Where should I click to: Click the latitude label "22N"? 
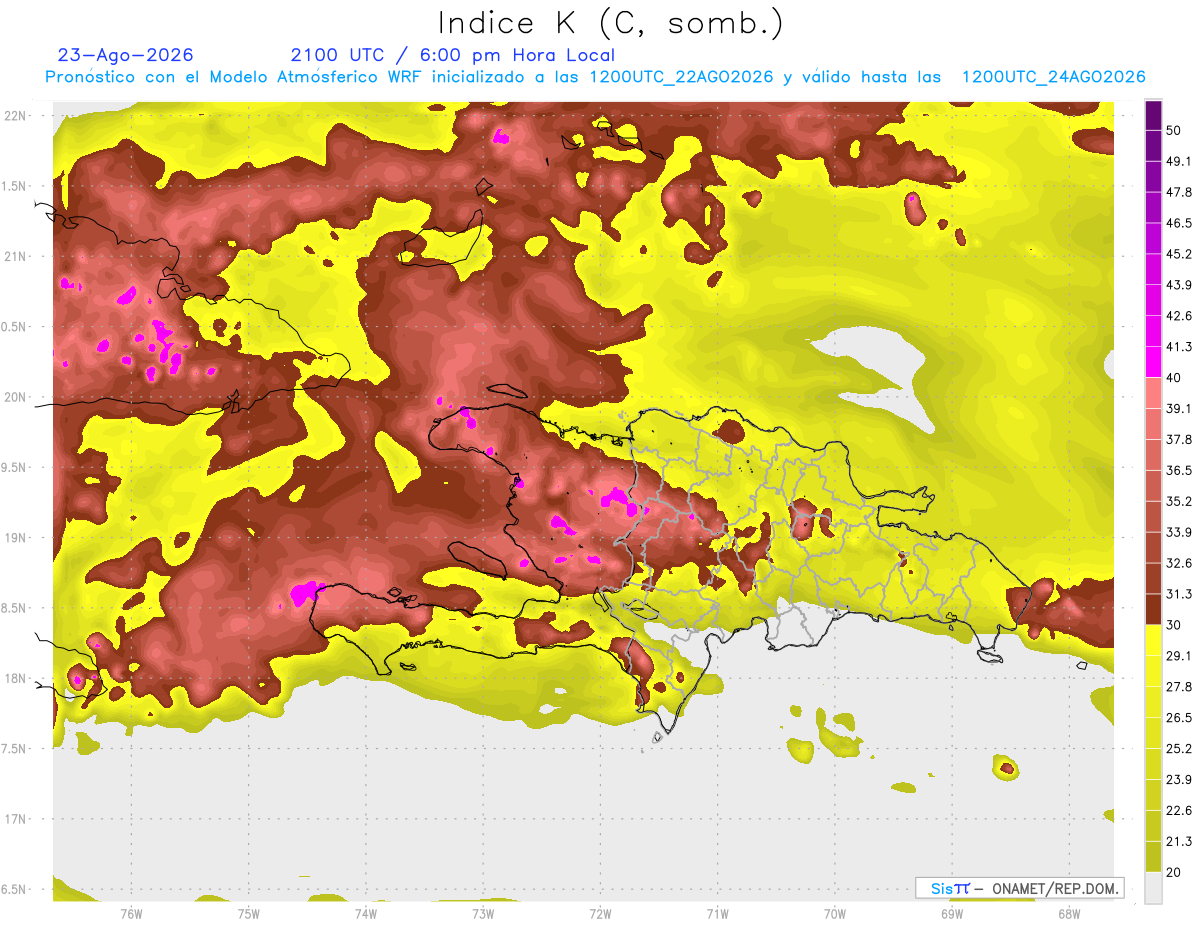(x=15, y=116)
